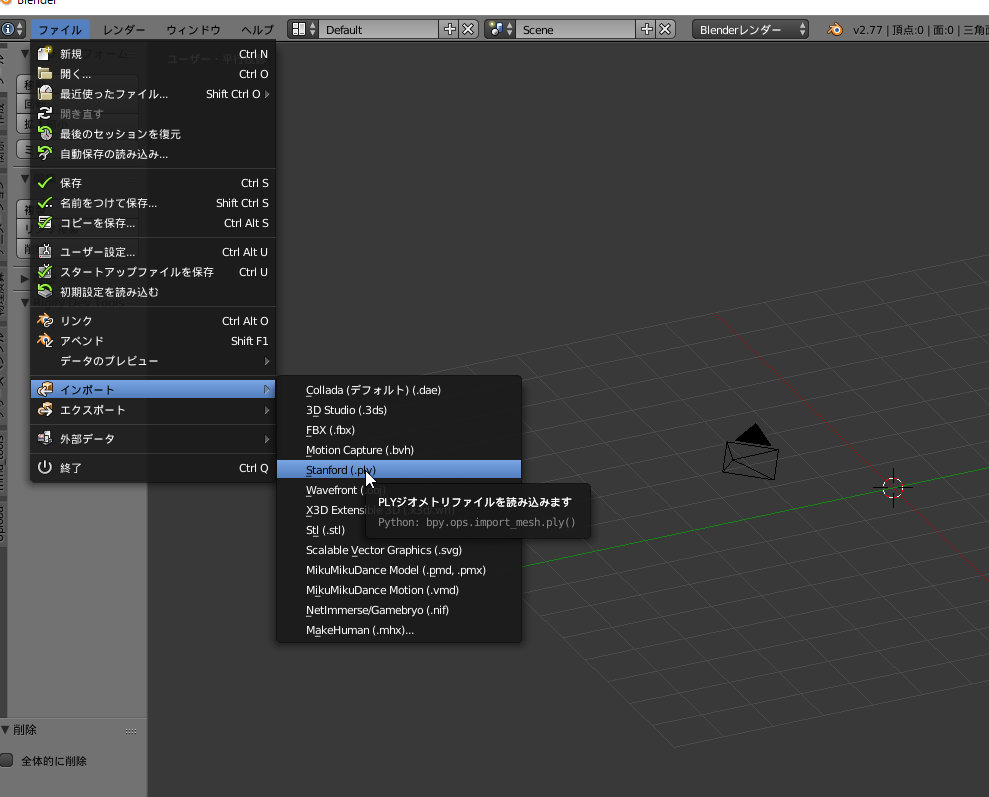Add a new scene

point(647,30)
